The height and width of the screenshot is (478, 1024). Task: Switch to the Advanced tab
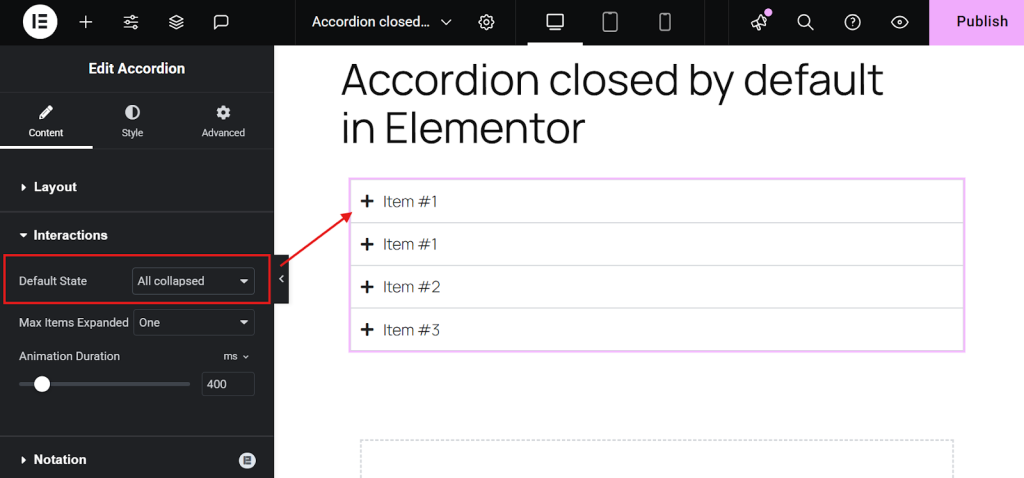(223, 121)
